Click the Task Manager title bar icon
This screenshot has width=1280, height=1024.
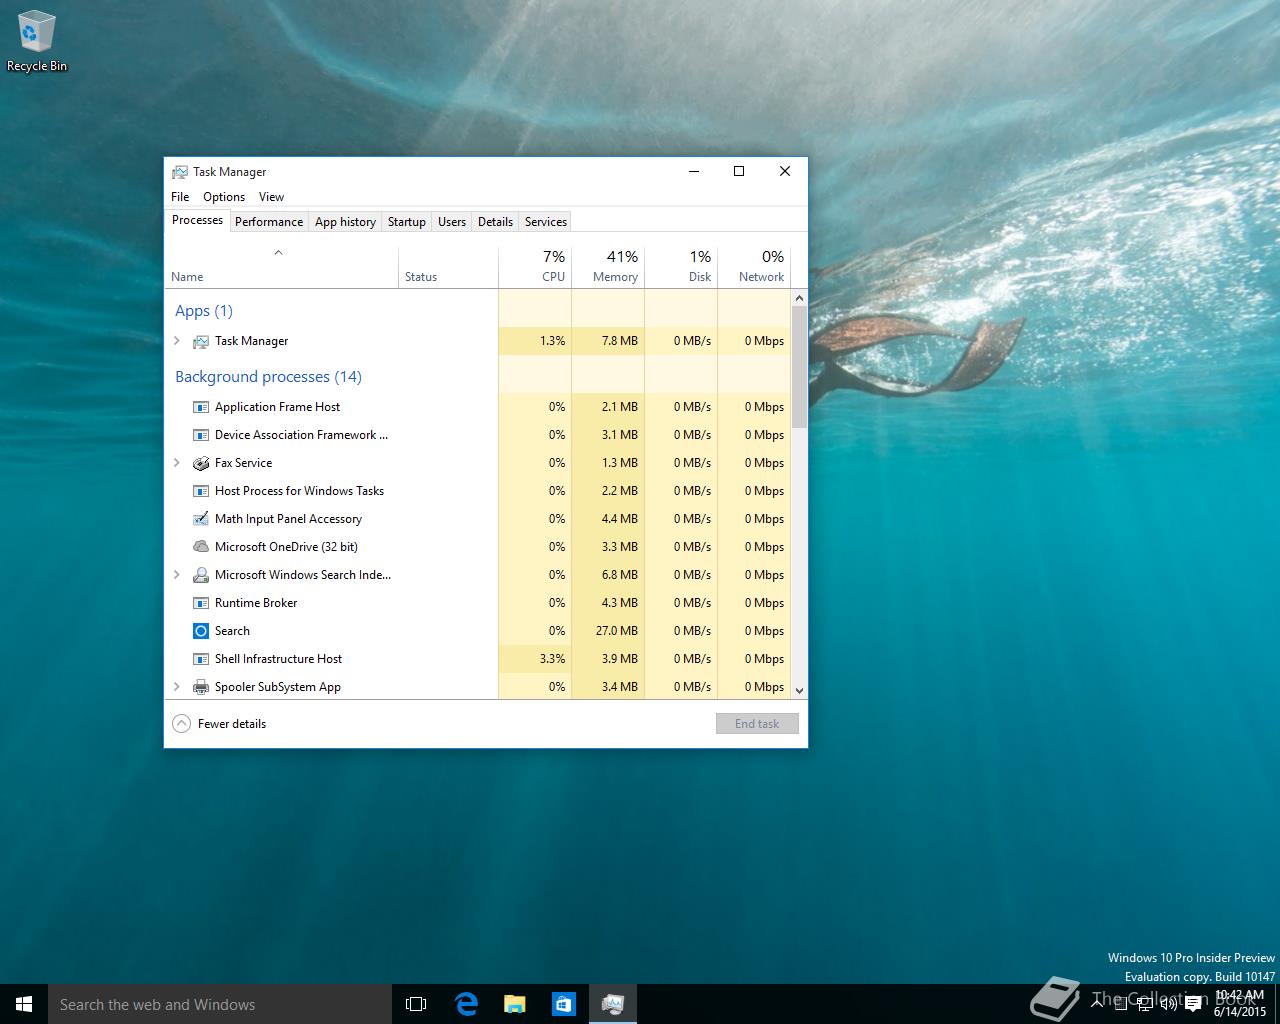tap(180, 172)
